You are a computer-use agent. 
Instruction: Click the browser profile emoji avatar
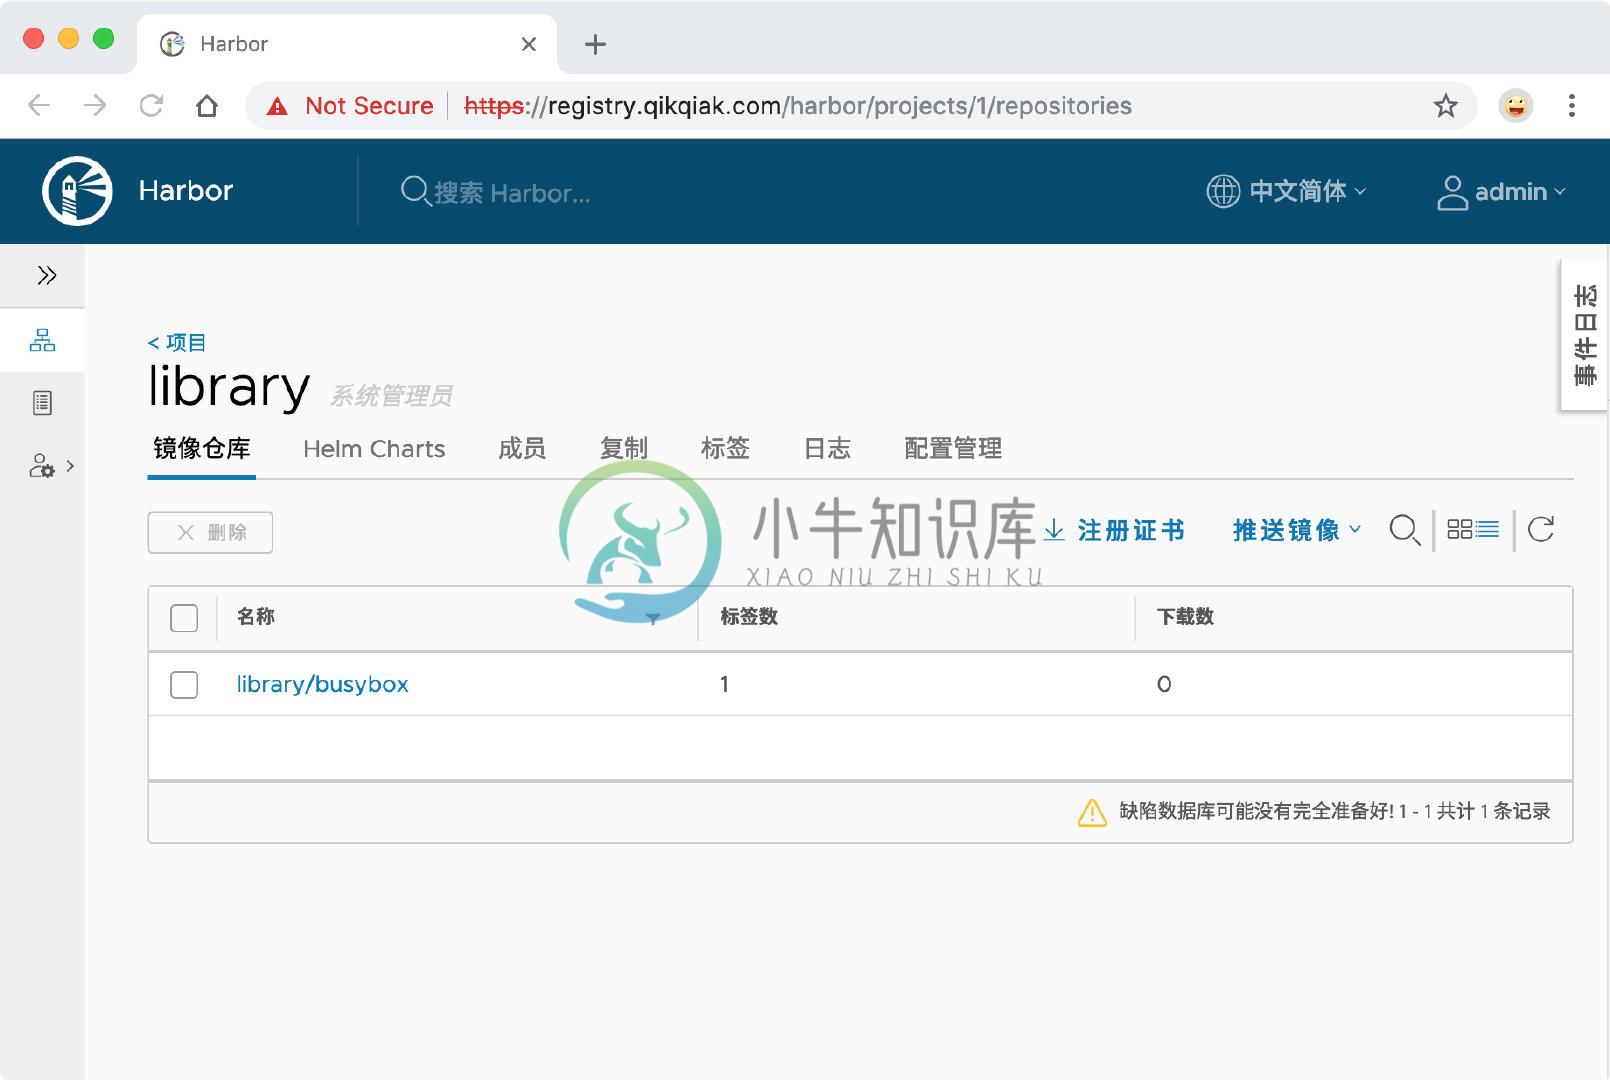[x=1516, y=106]
